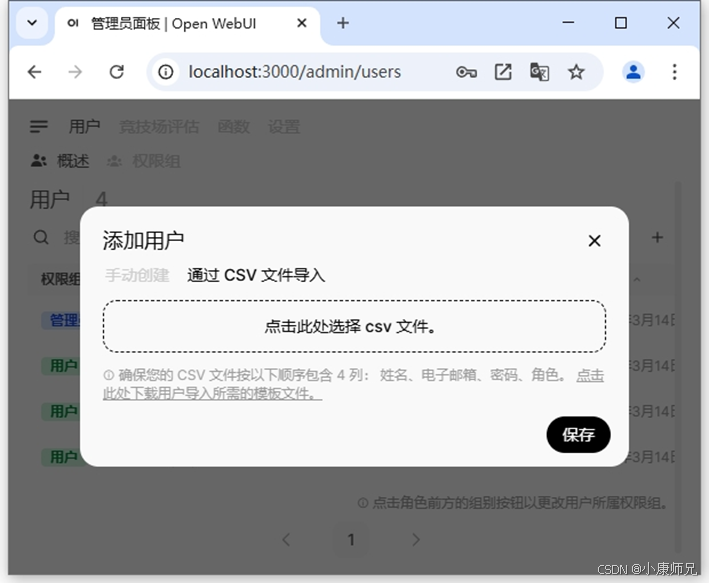Select the 概述 section
The image size is (709, 583).
tap(60, 161)
